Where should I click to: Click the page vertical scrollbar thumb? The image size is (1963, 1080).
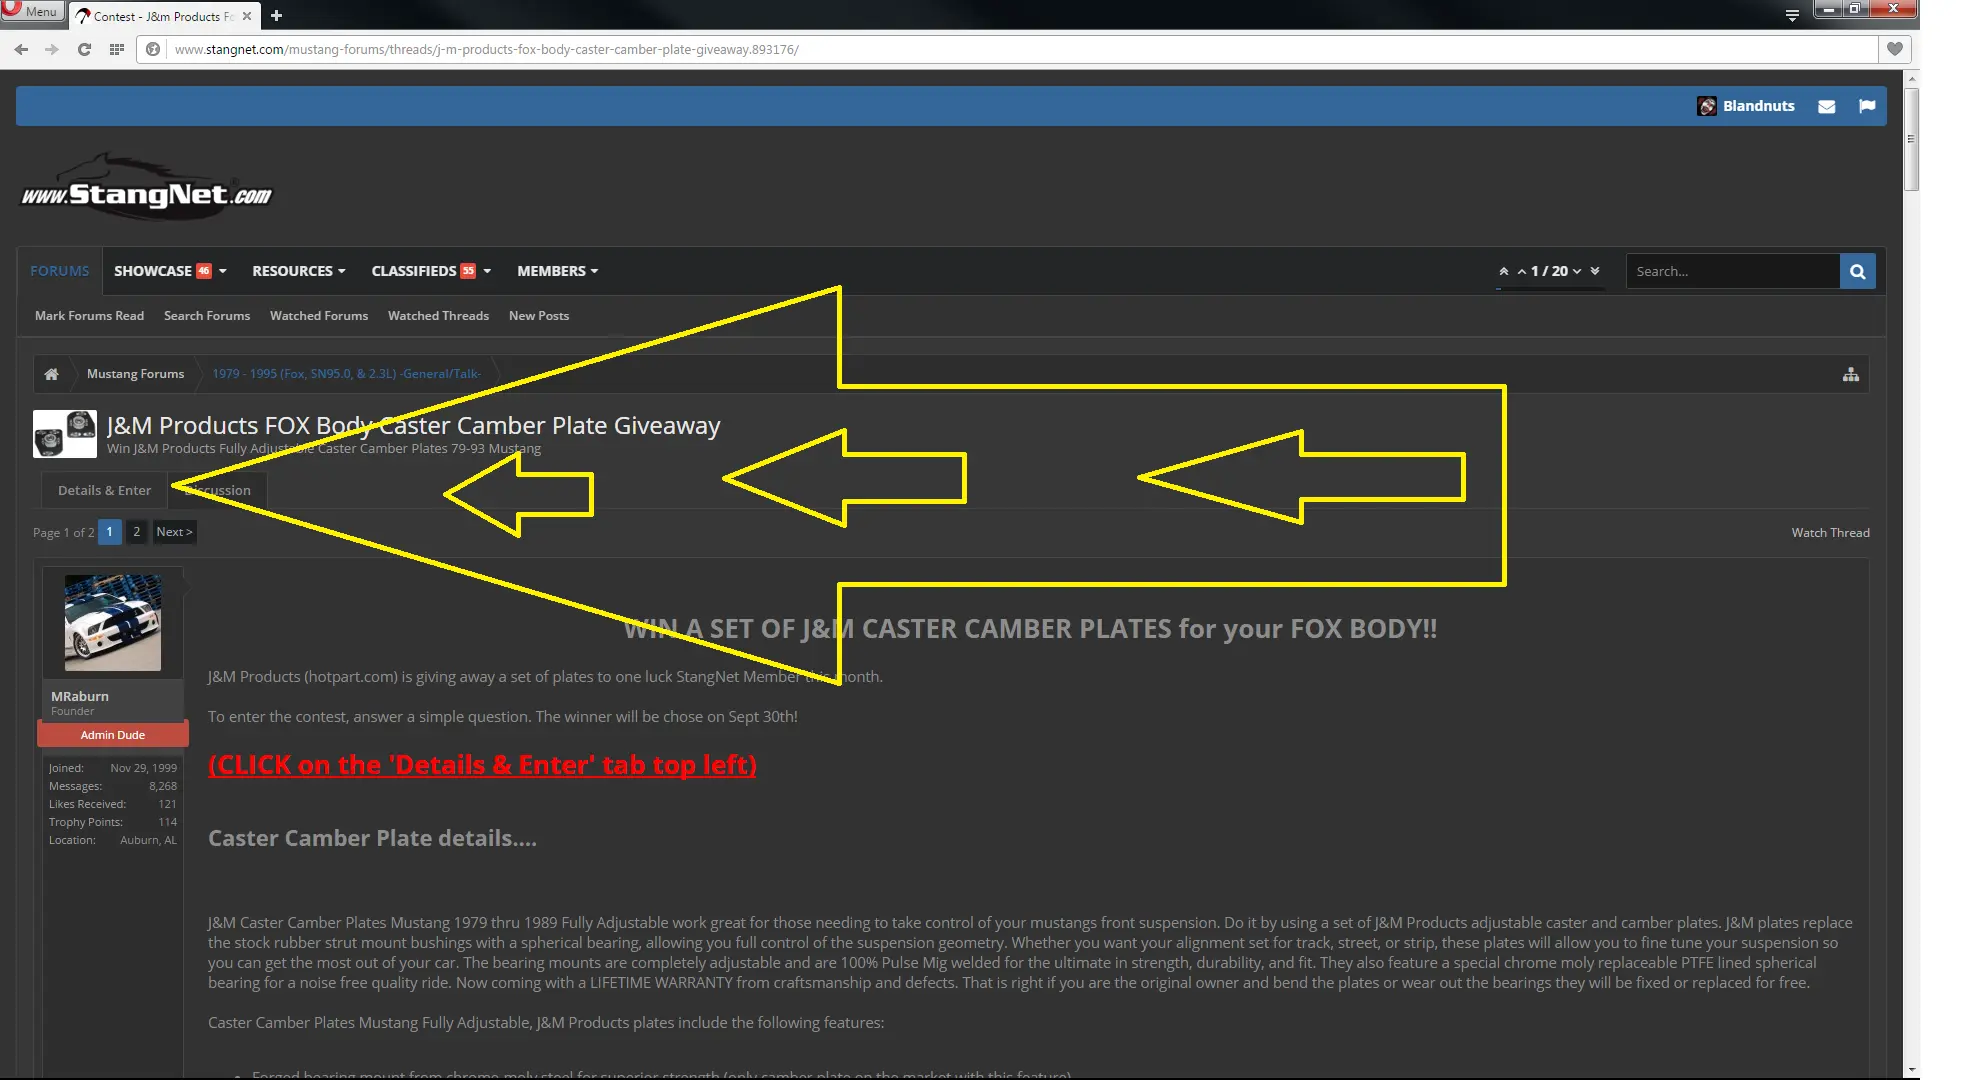[x=1912, y=139]
